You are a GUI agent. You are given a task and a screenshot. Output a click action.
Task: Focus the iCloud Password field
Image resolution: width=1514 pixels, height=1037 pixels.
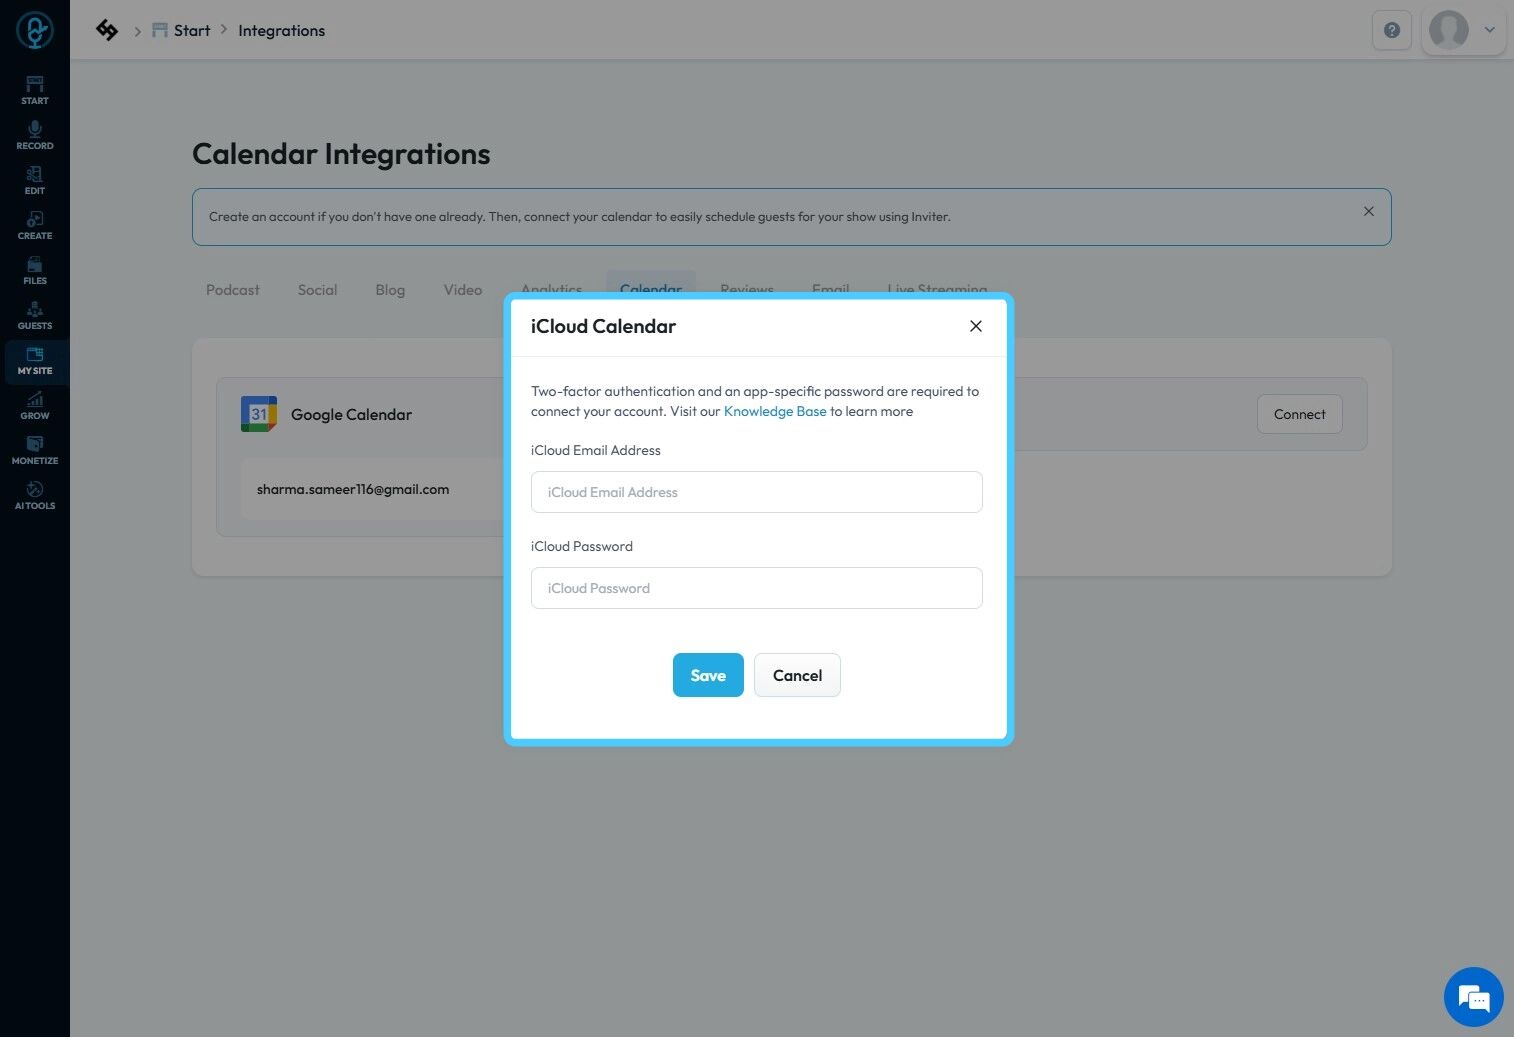[757, 588]
